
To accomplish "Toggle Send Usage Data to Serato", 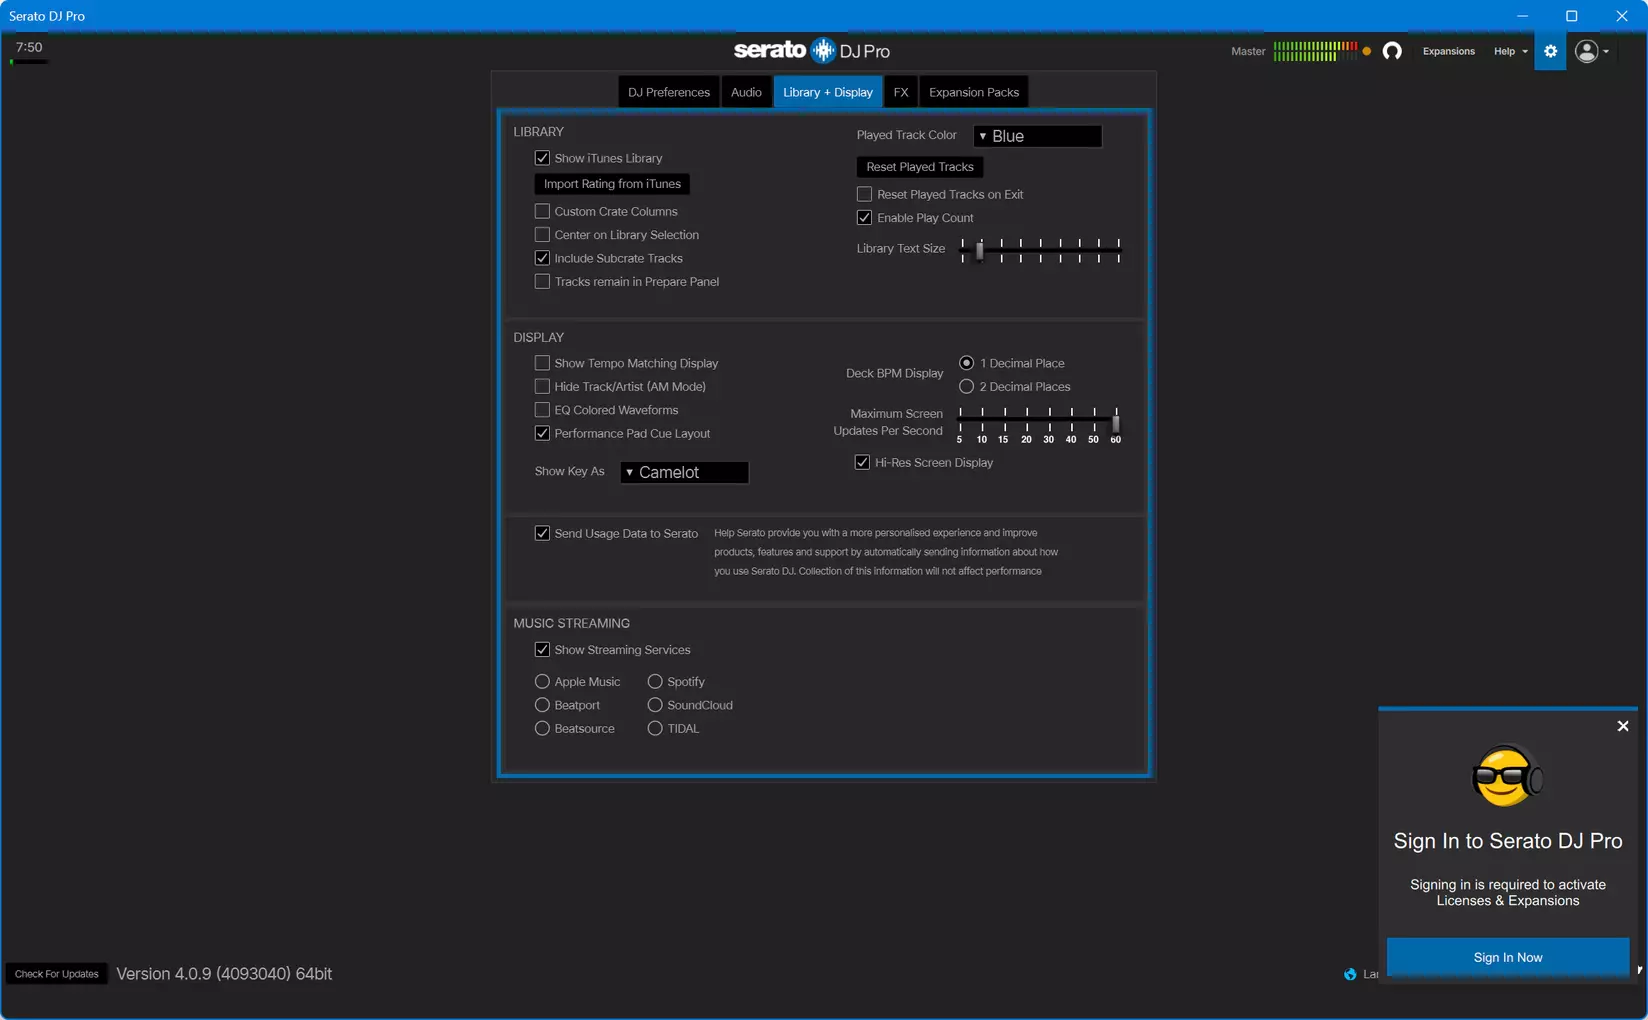I will tap(542, 533).
